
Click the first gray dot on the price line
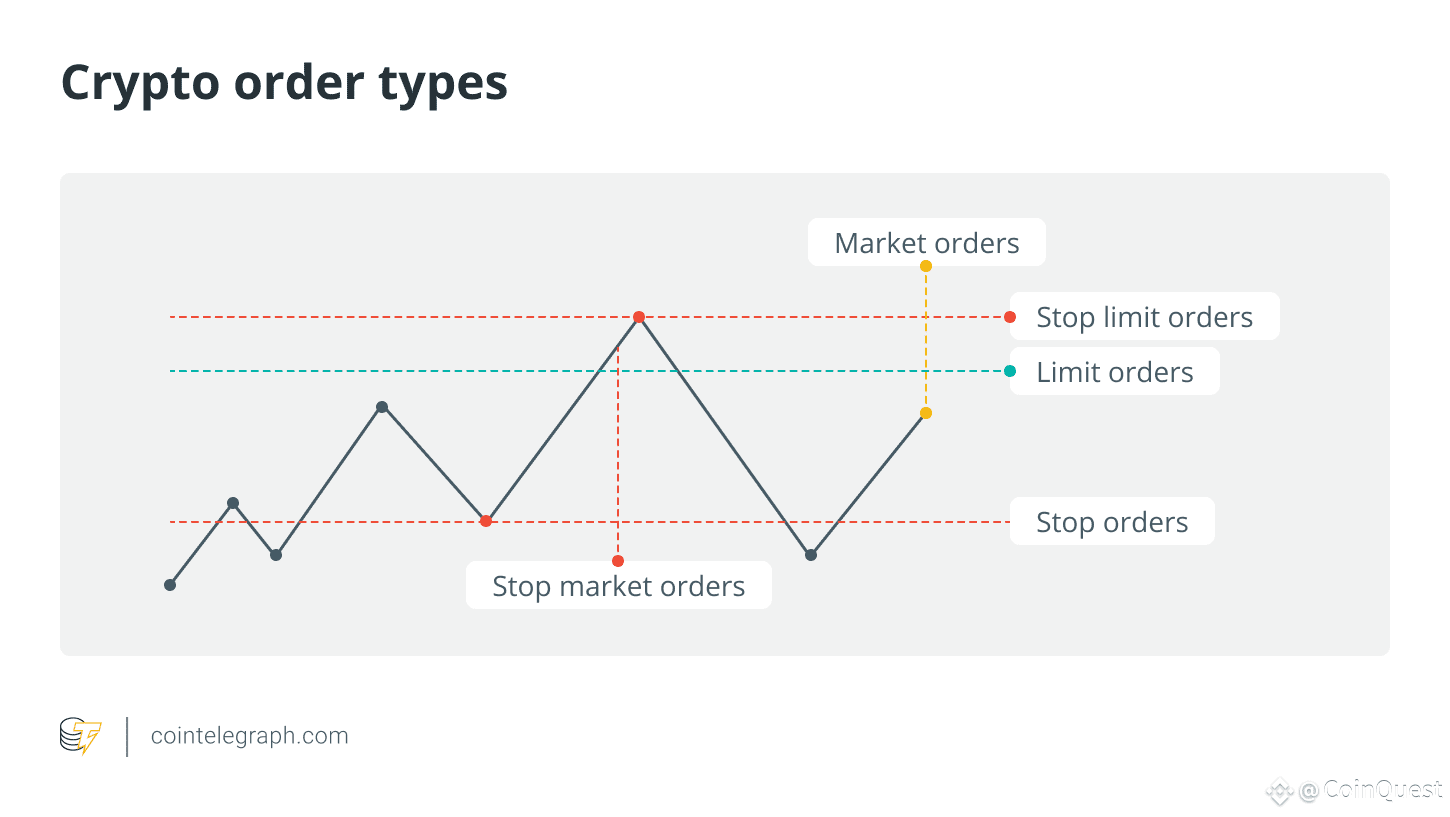click(170, 585)
